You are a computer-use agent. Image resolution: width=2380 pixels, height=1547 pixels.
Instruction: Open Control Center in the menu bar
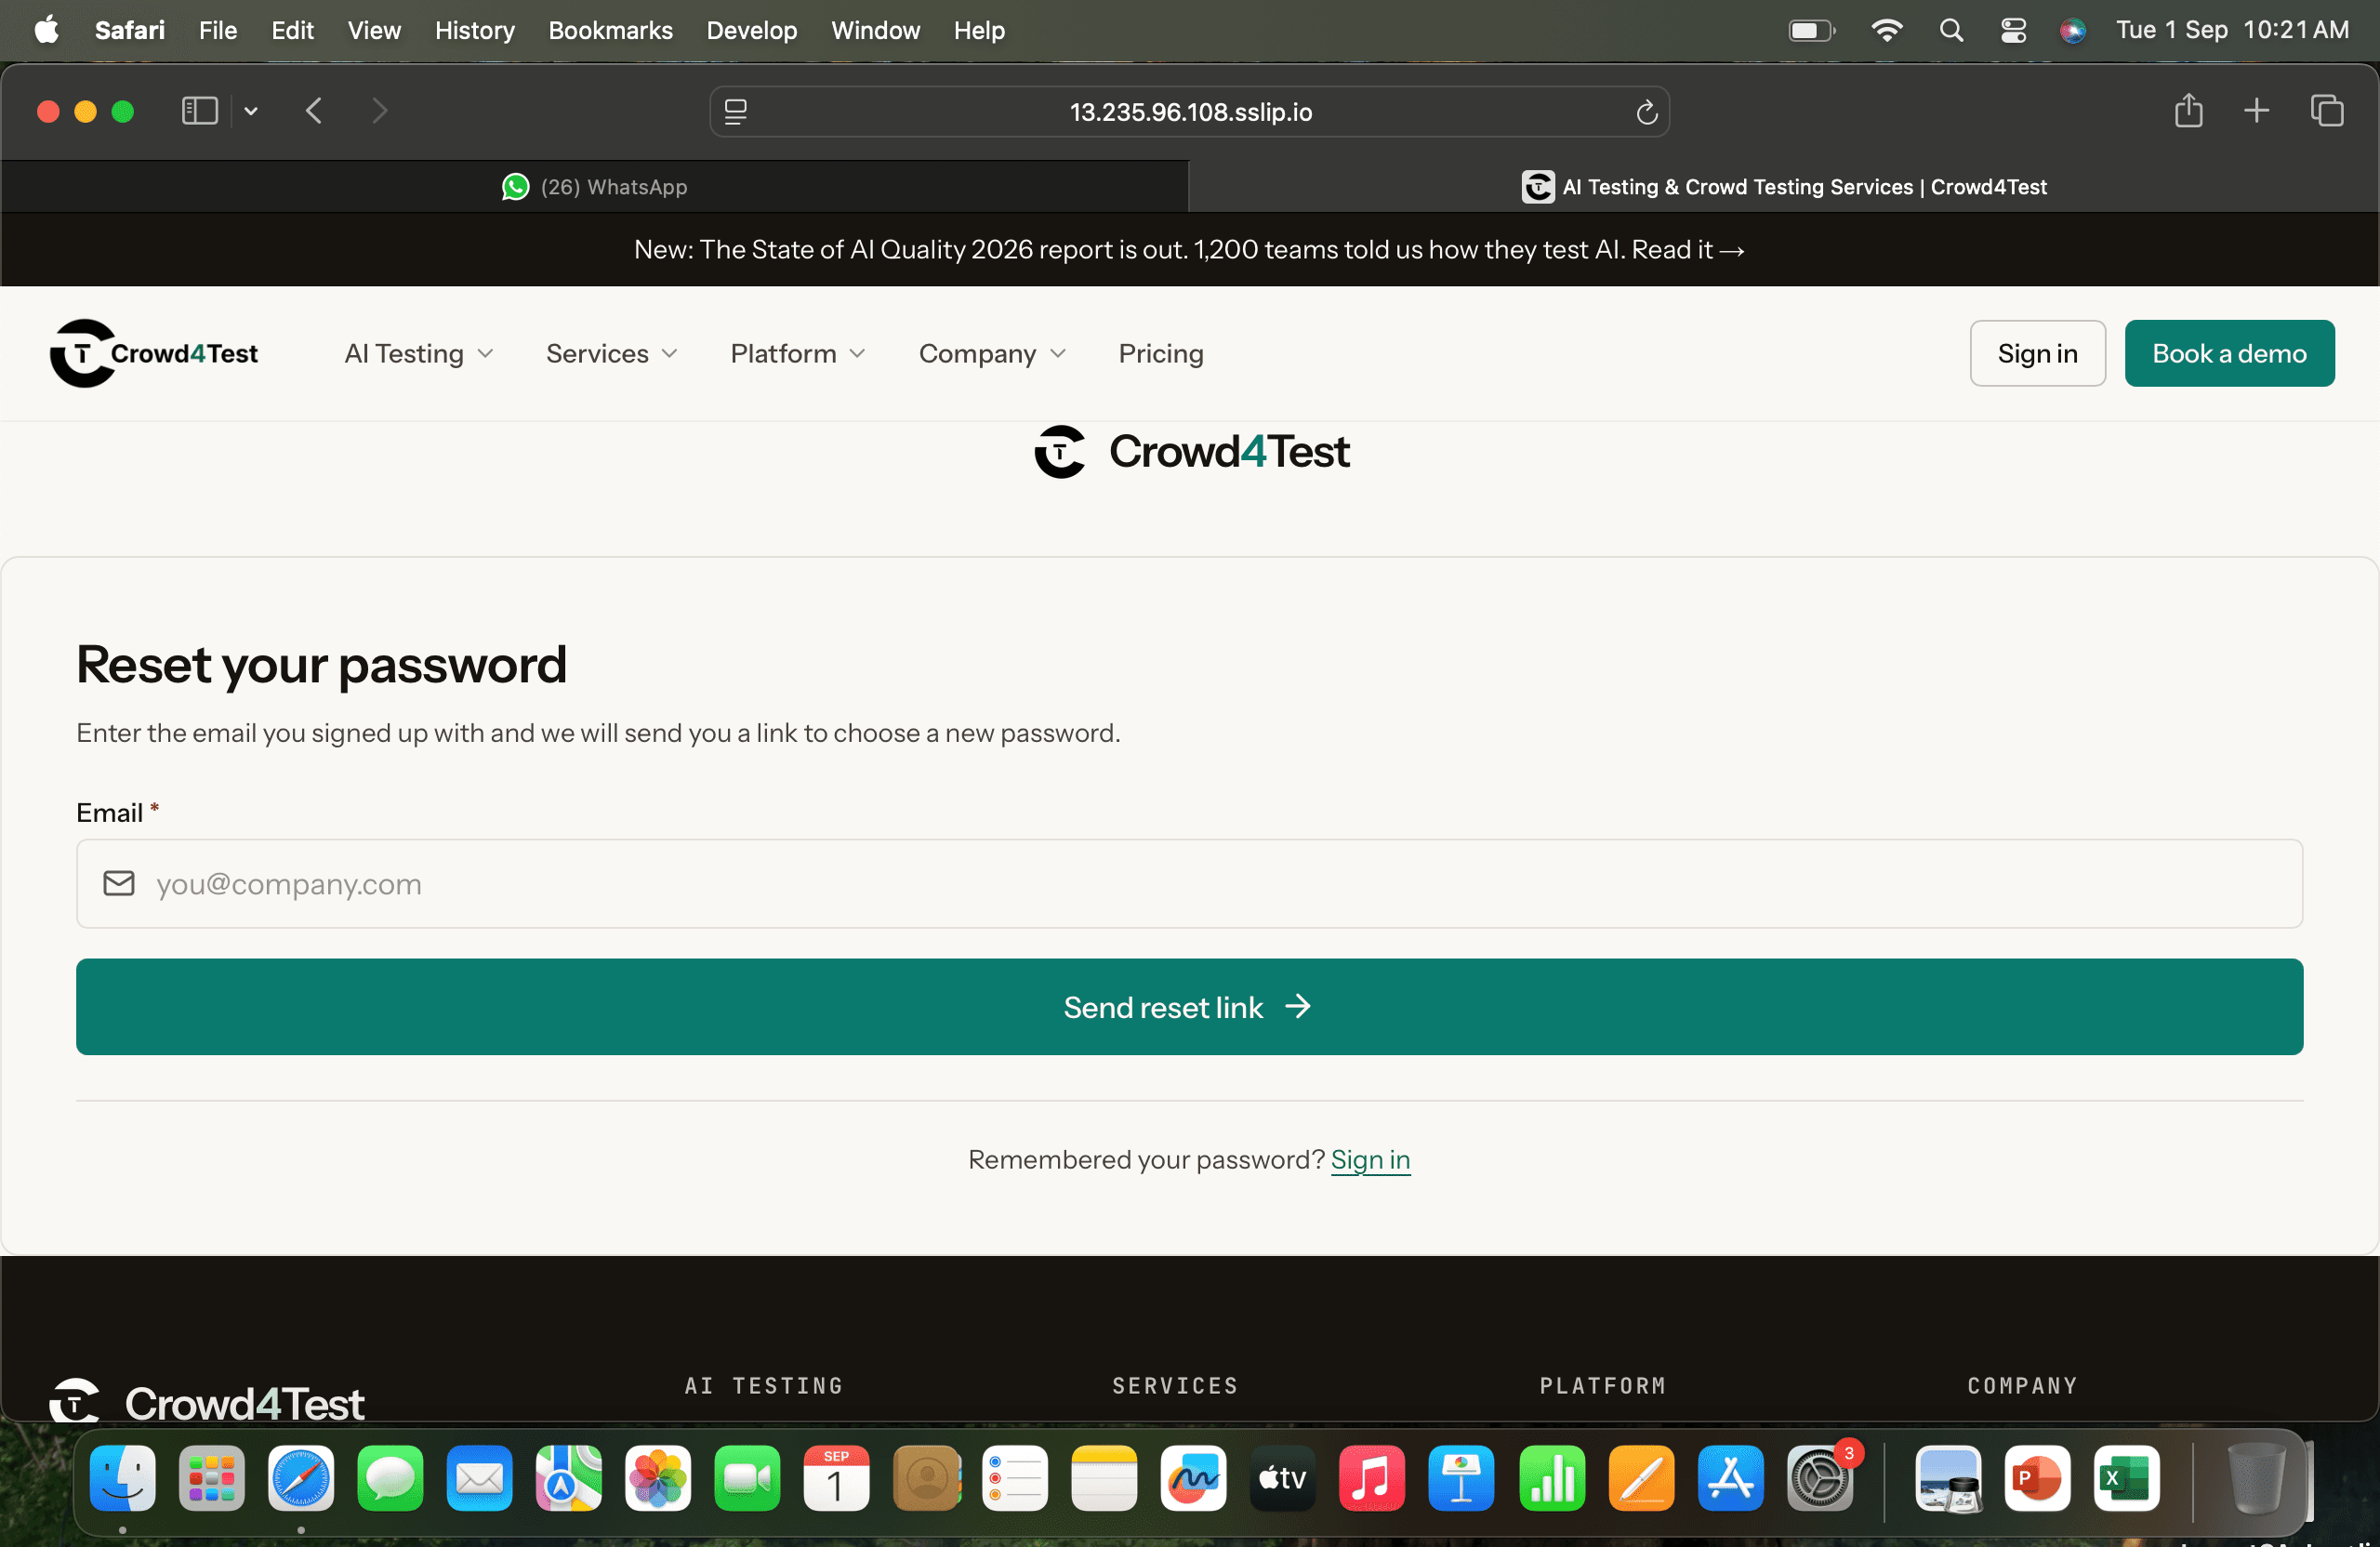click(x=2013, y=30)
